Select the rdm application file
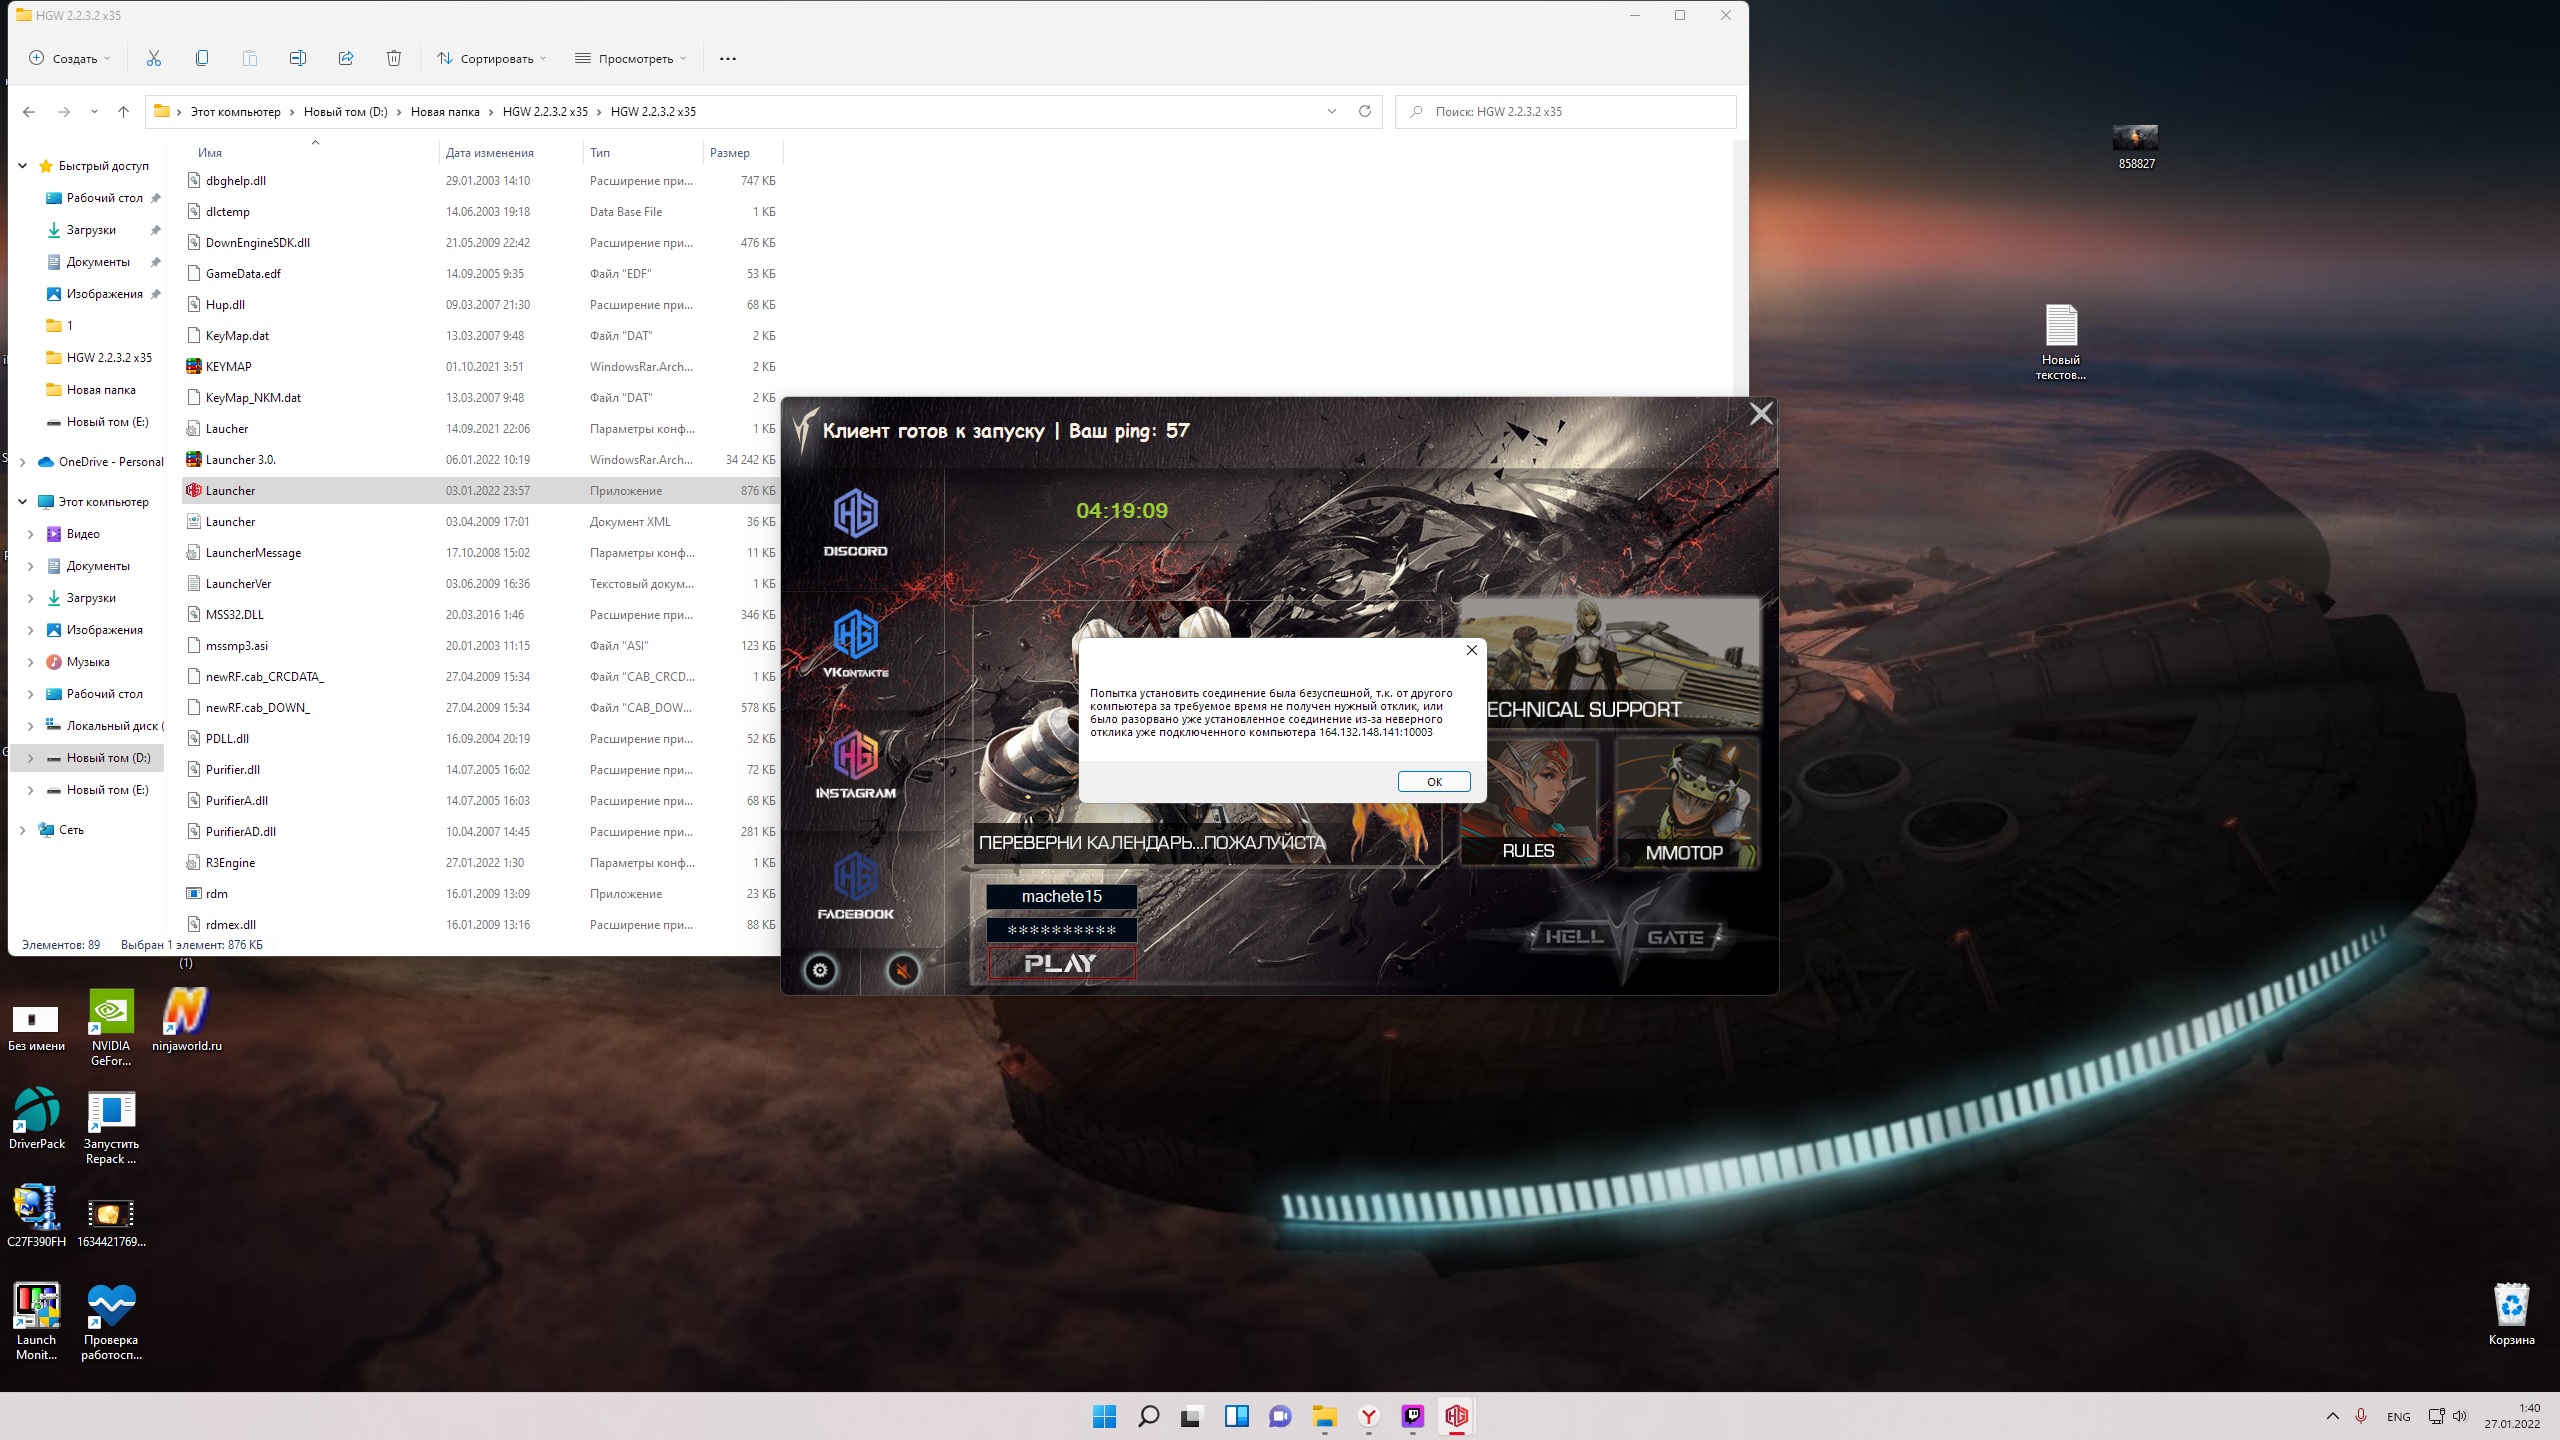 (x=217, y=894)
